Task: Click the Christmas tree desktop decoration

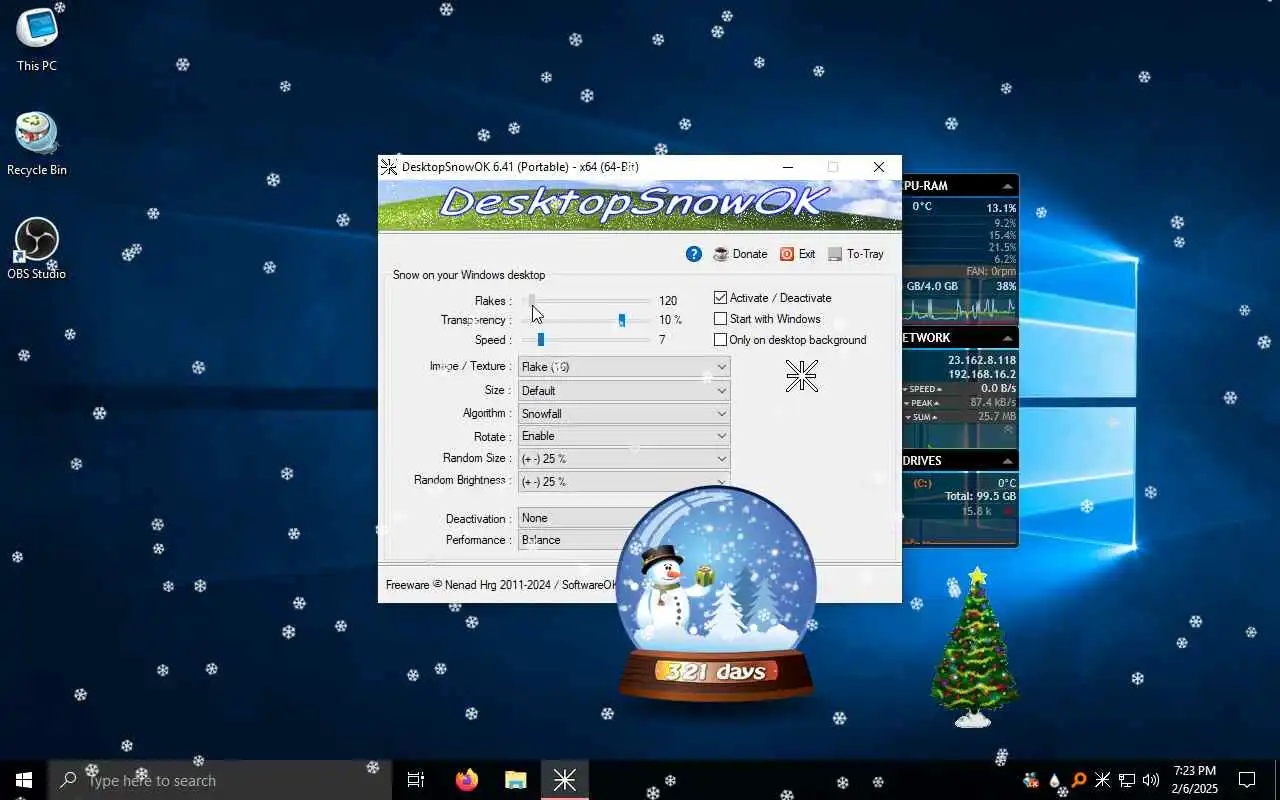Action: pos(974,648)
